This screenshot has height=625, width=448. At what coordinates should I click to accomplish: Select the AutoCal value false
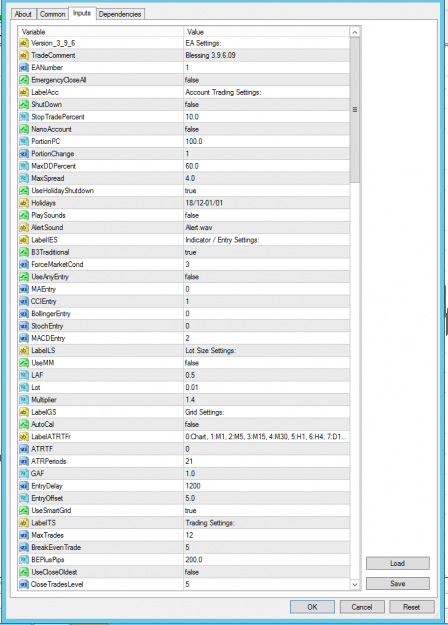192,425
